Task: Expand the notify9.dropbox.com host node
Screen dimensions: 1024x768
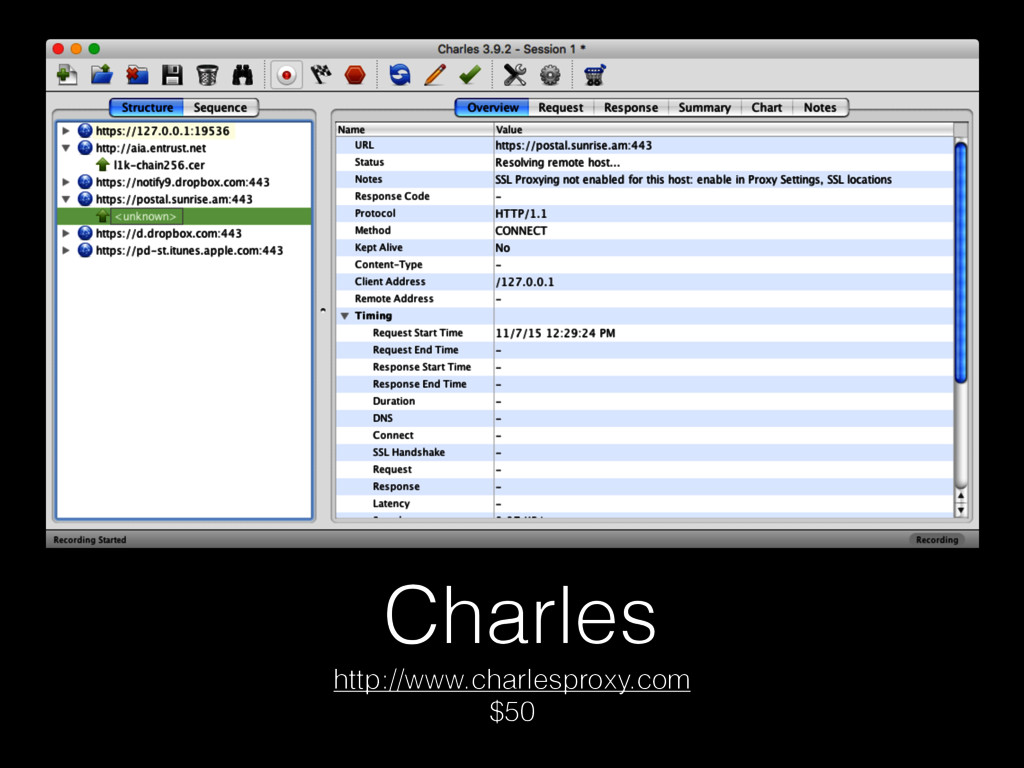Action: click(66, 182)
